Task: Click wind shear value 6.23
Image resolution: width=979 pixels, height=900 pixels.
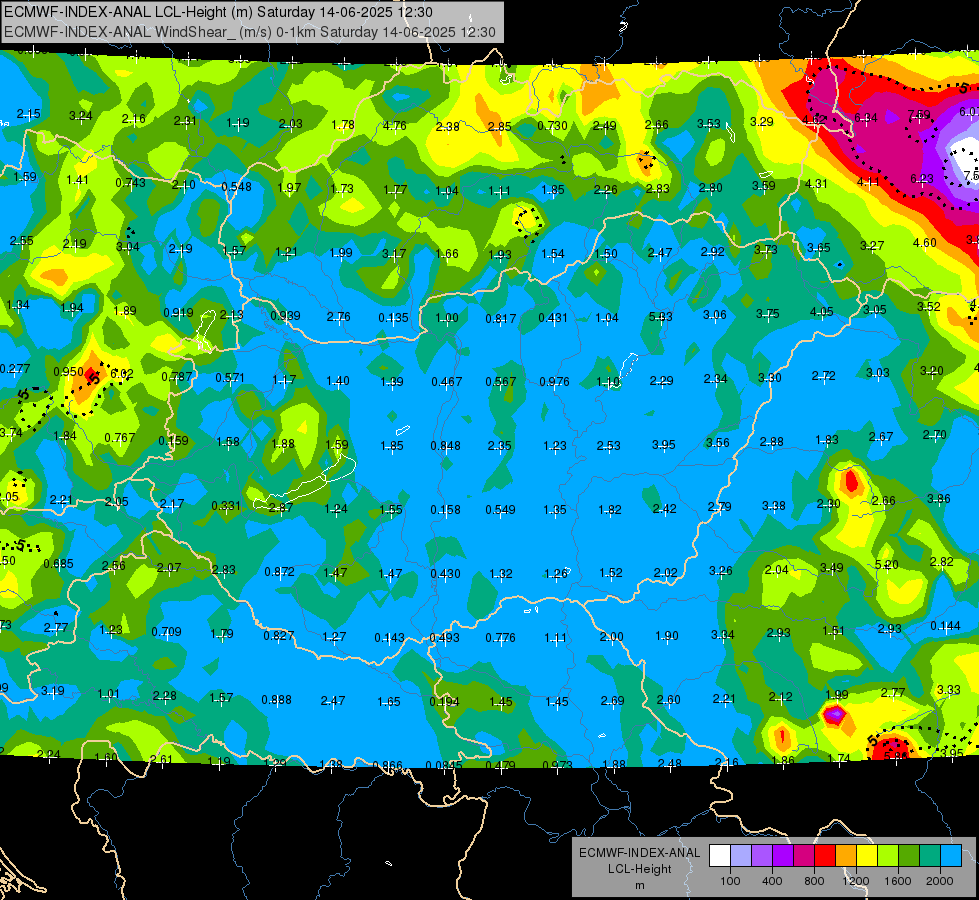Action: (922, 179)
